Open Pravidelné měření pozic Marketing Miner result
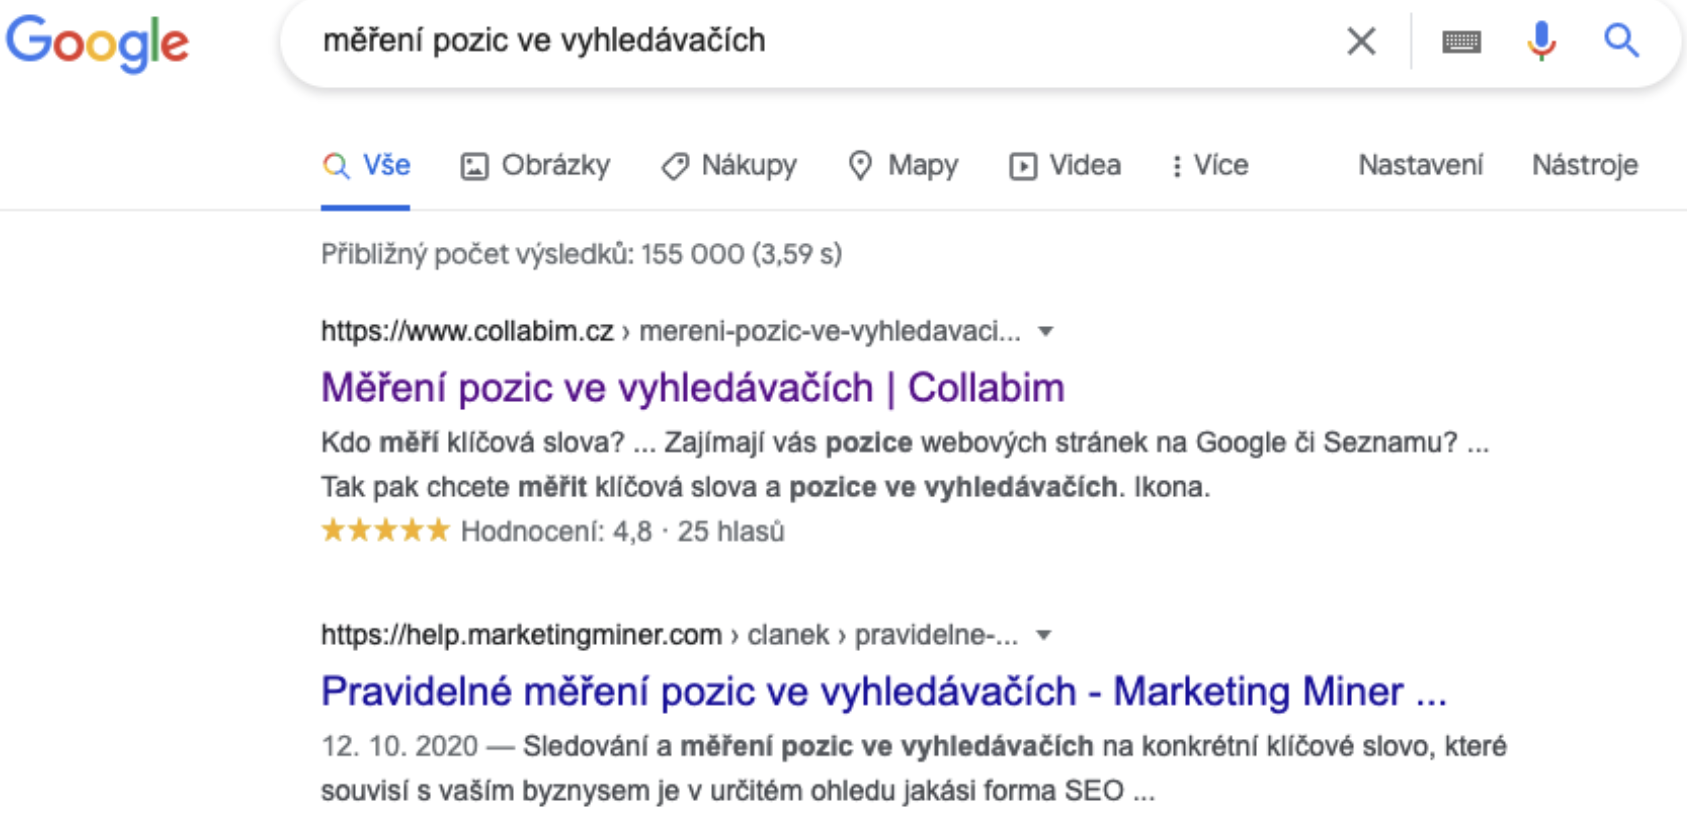Viewport: 1687px width, 820px height. point(884,692)
